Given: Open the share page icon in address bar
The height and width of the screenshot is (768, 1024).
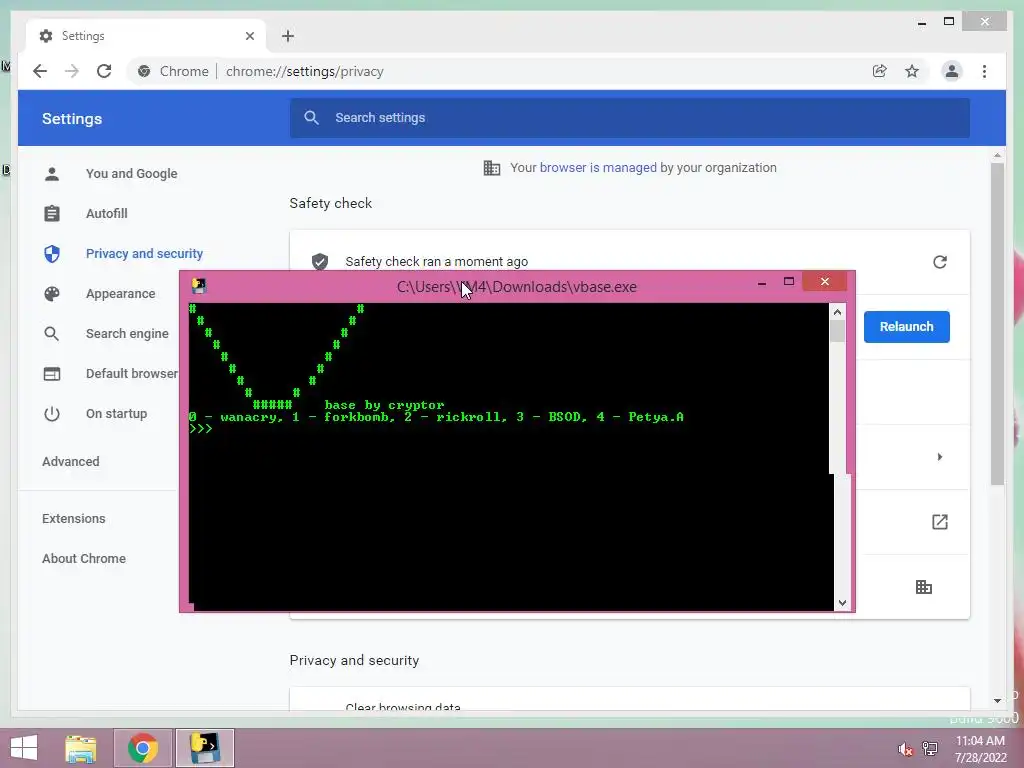Looking at the screenshot, I should coord(880,71).
